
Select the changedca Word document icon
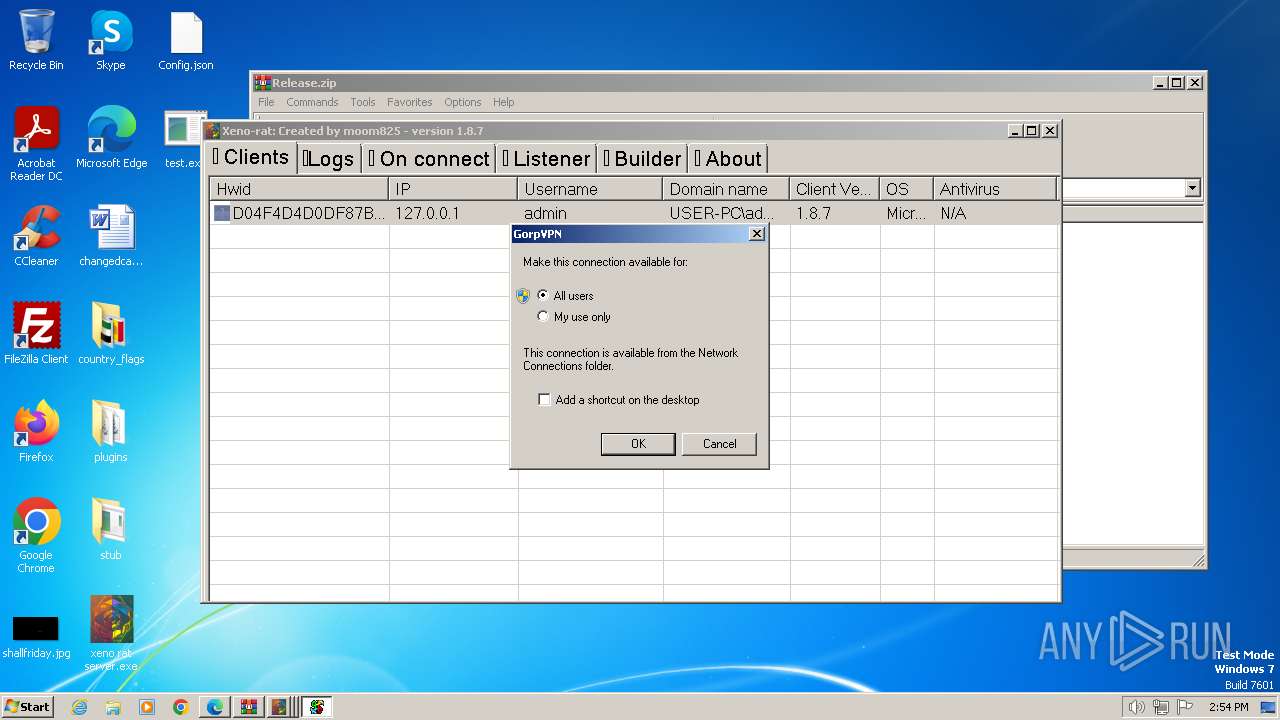tap(111, 236)
